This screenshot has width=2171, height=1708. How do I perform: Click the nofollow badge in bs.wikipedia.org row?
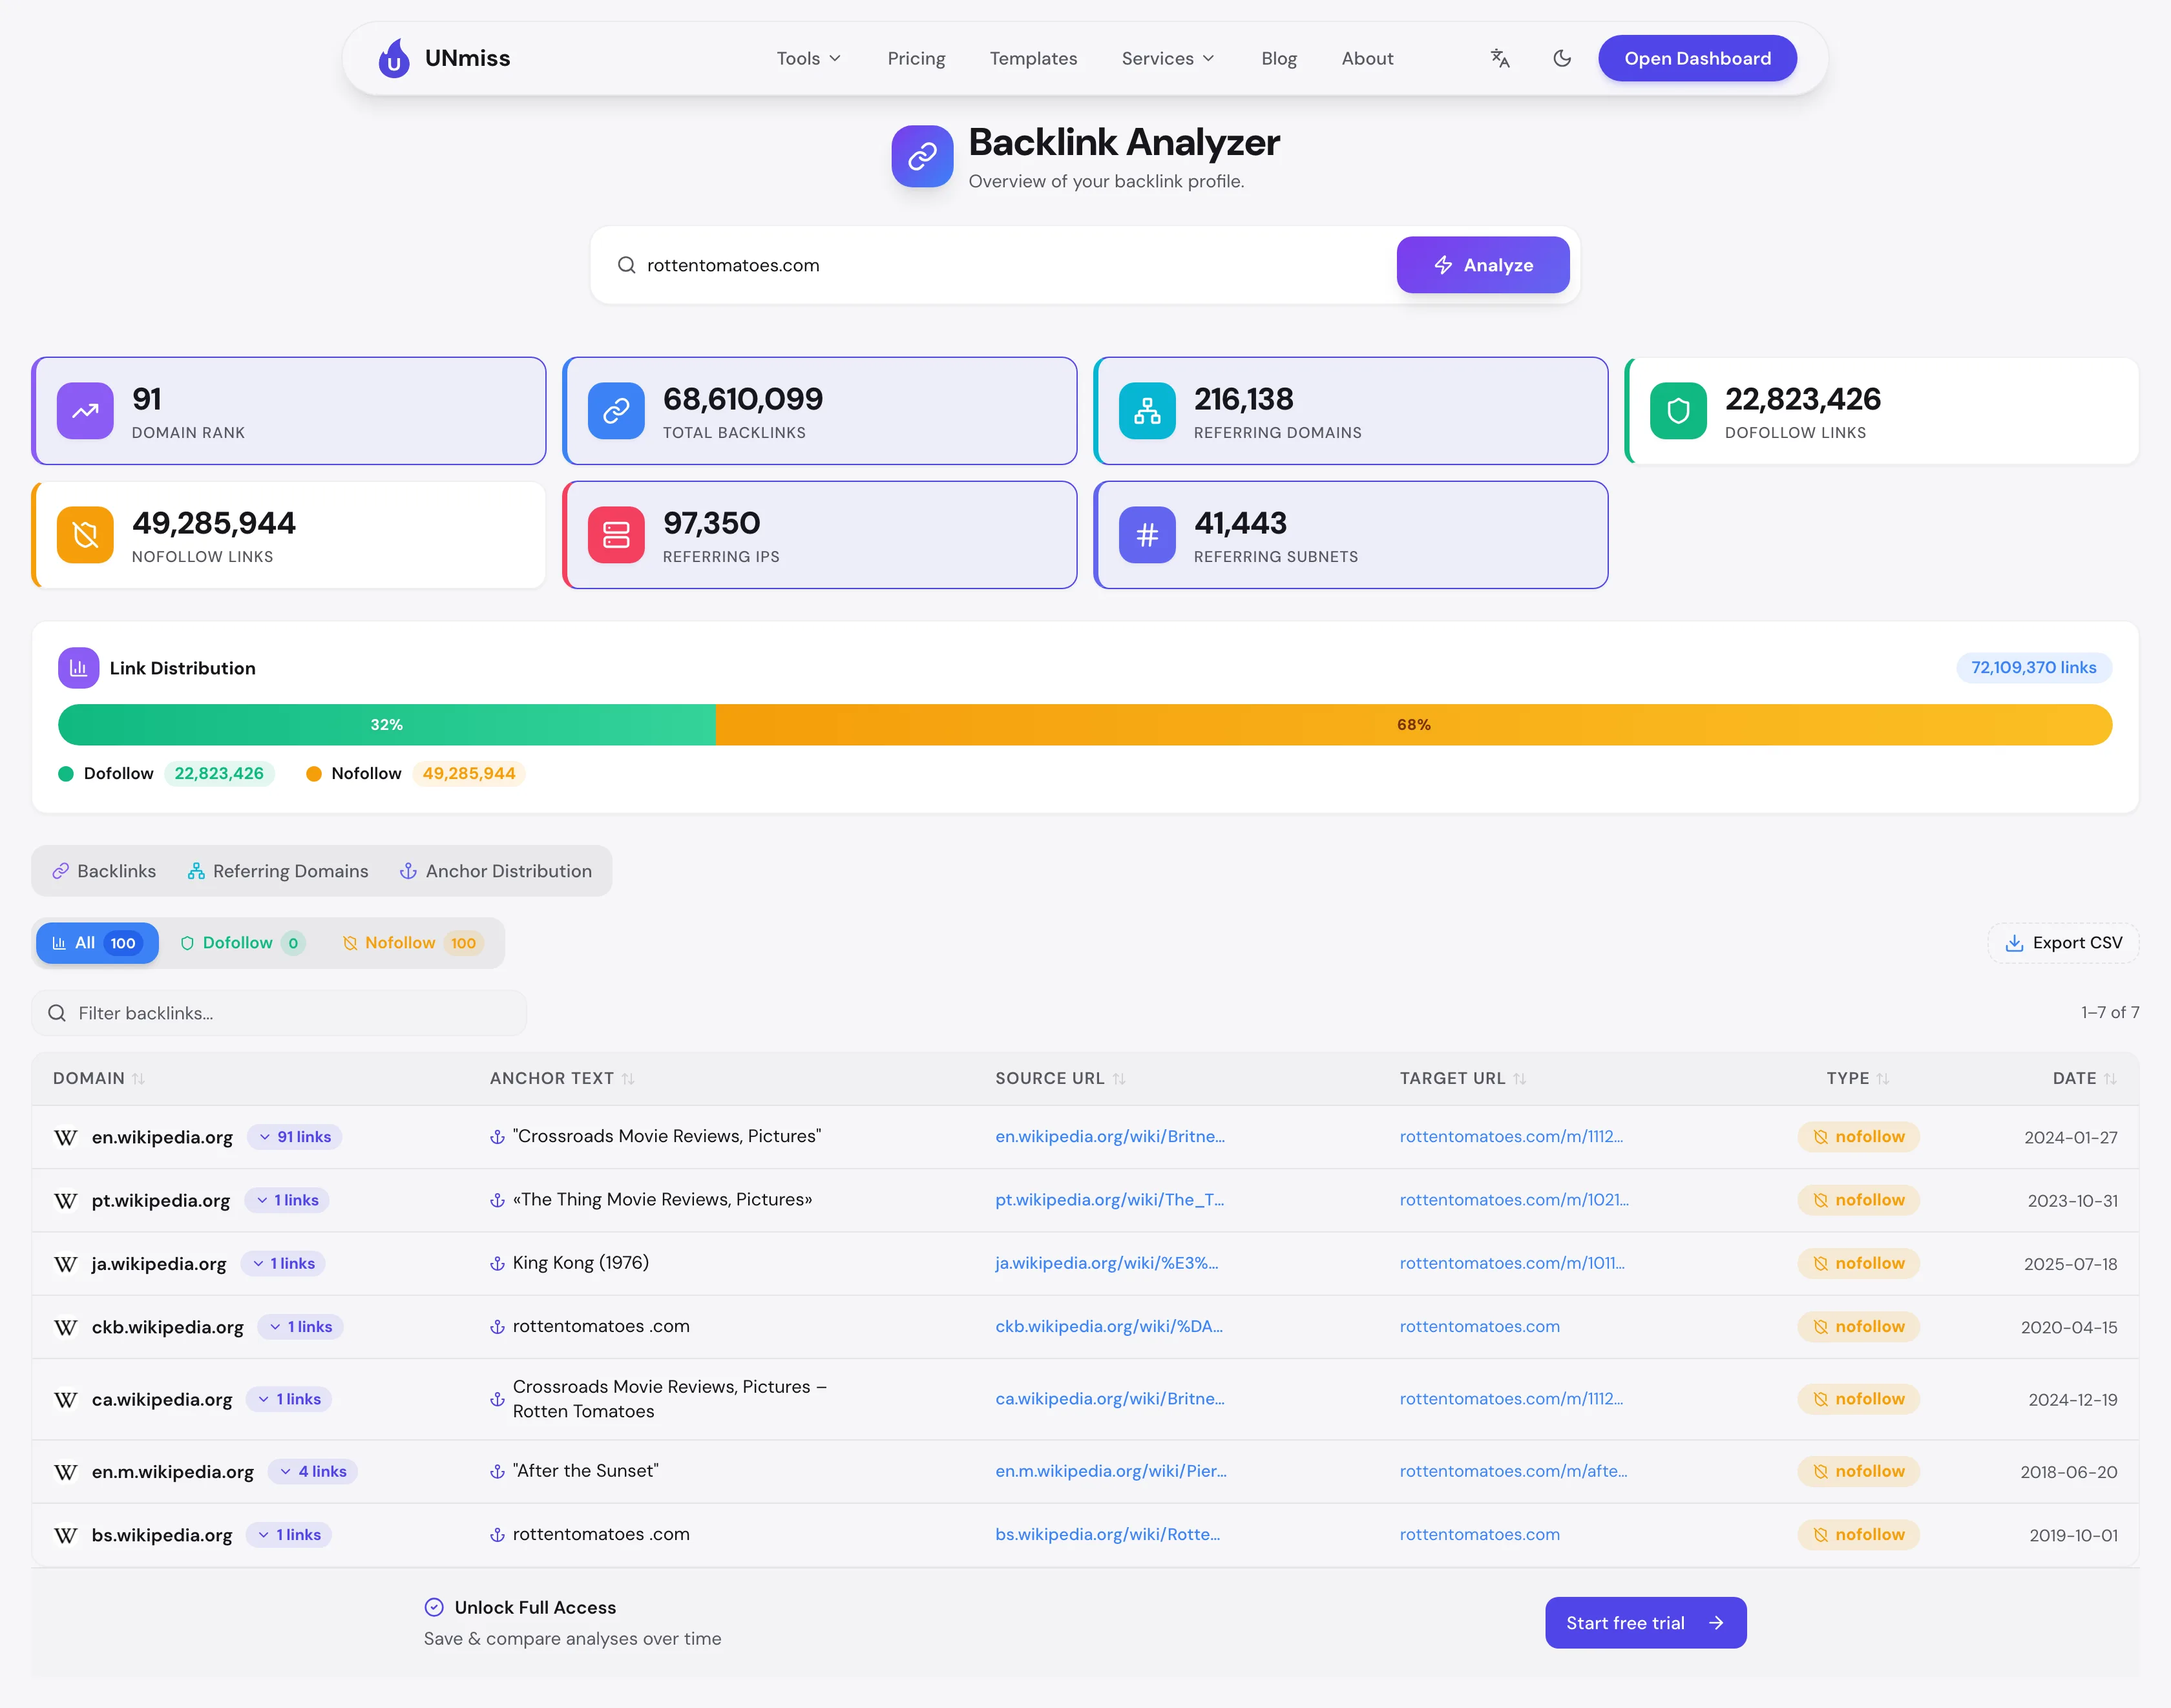pos(1858,1535)
